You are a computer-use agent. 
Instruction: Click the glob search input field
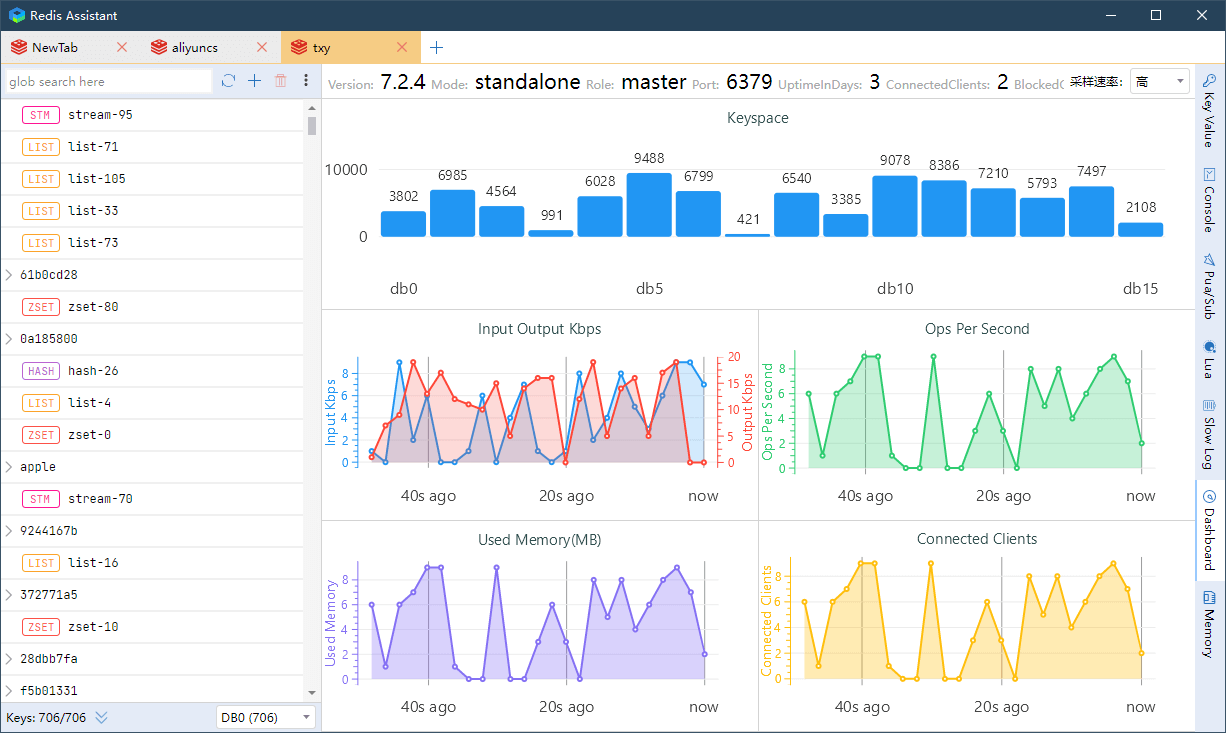(108, 82)
